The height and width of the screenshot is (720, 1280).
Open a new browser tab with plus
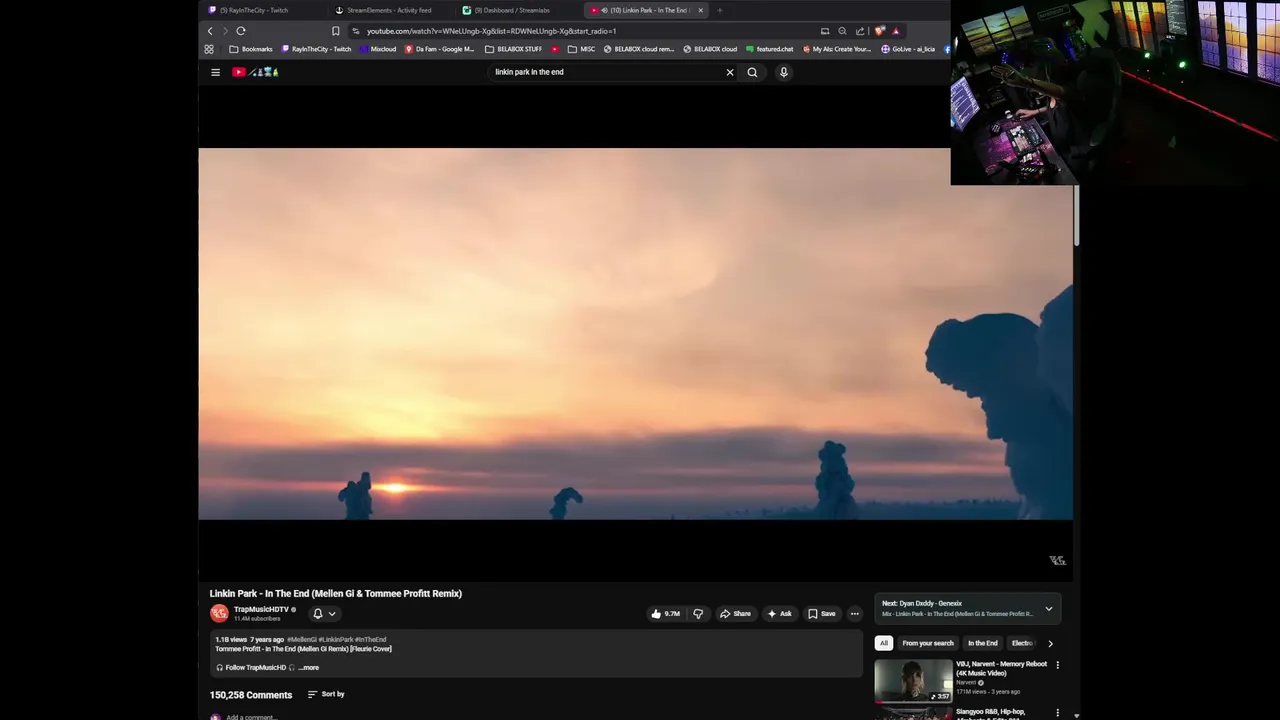click(719, 10)
